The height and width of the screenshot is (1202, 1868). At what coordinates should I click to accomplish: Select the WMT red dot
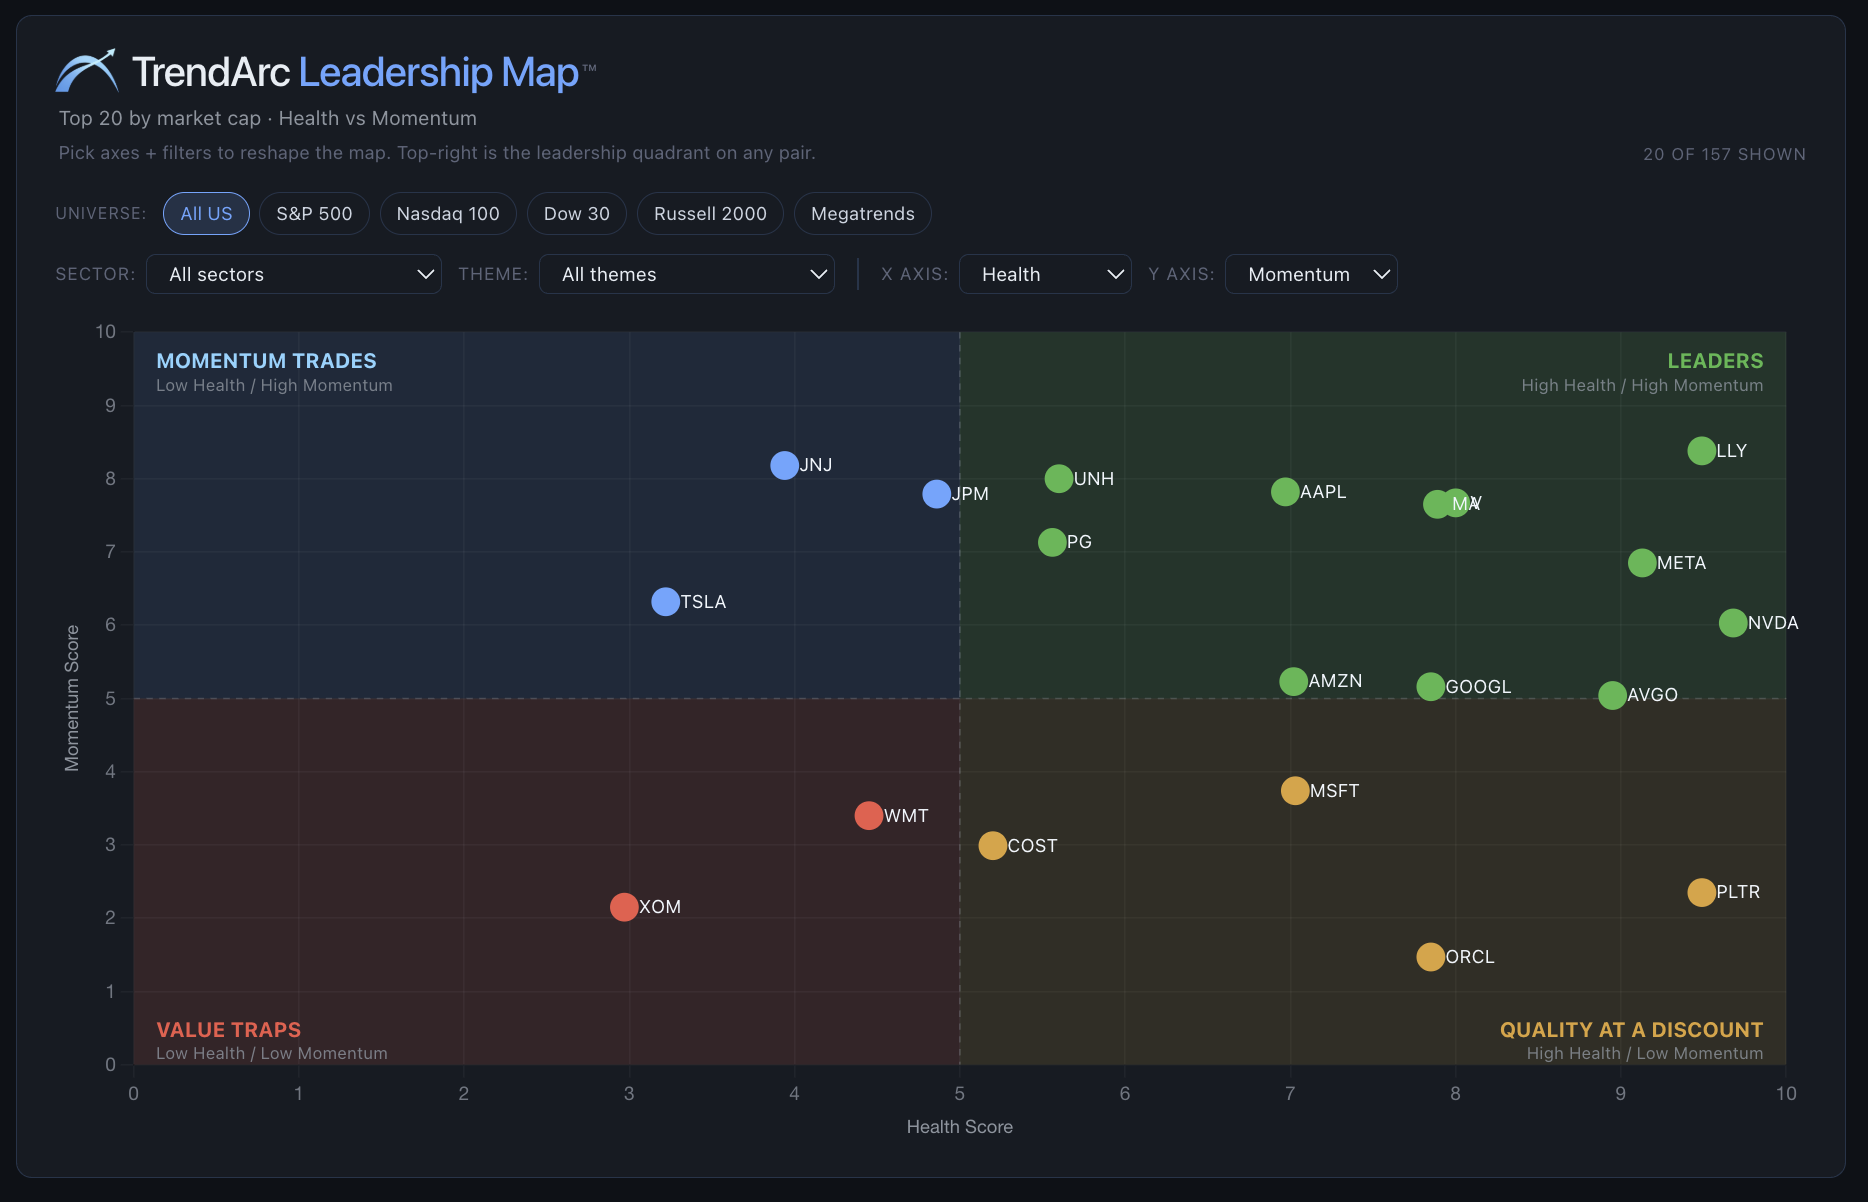tap(869, 816)
